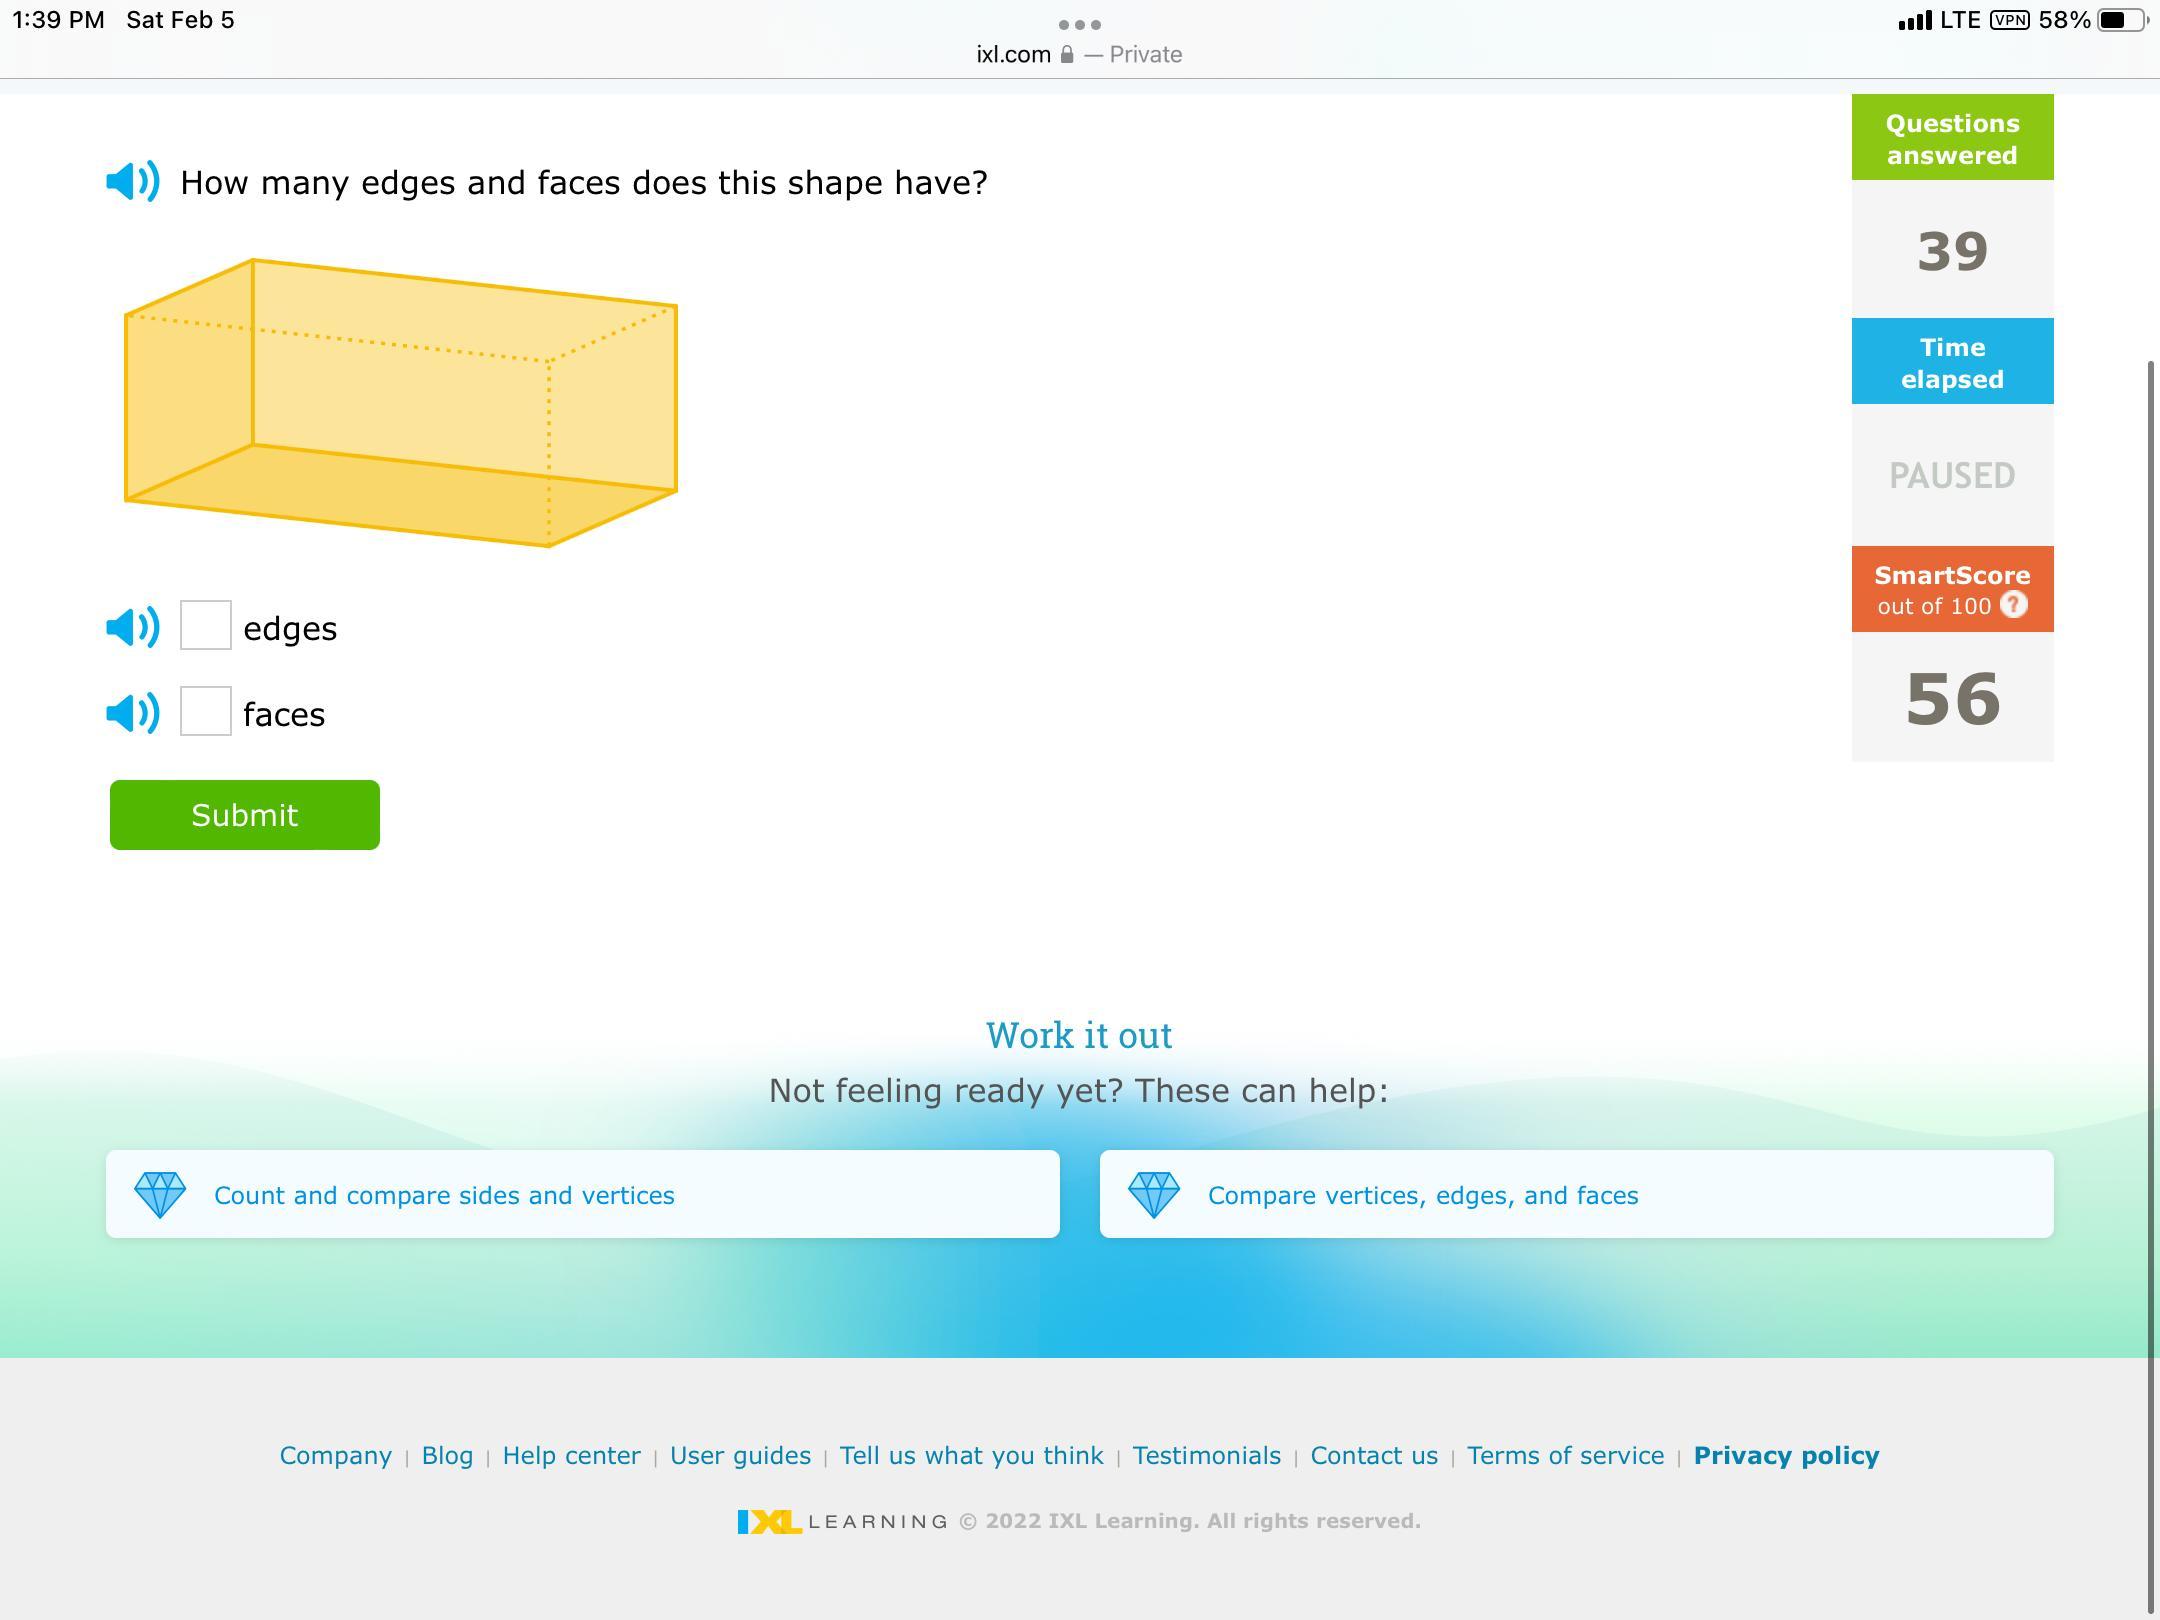
Task: Click the SmartScore help question mark
Action: 2014,605
